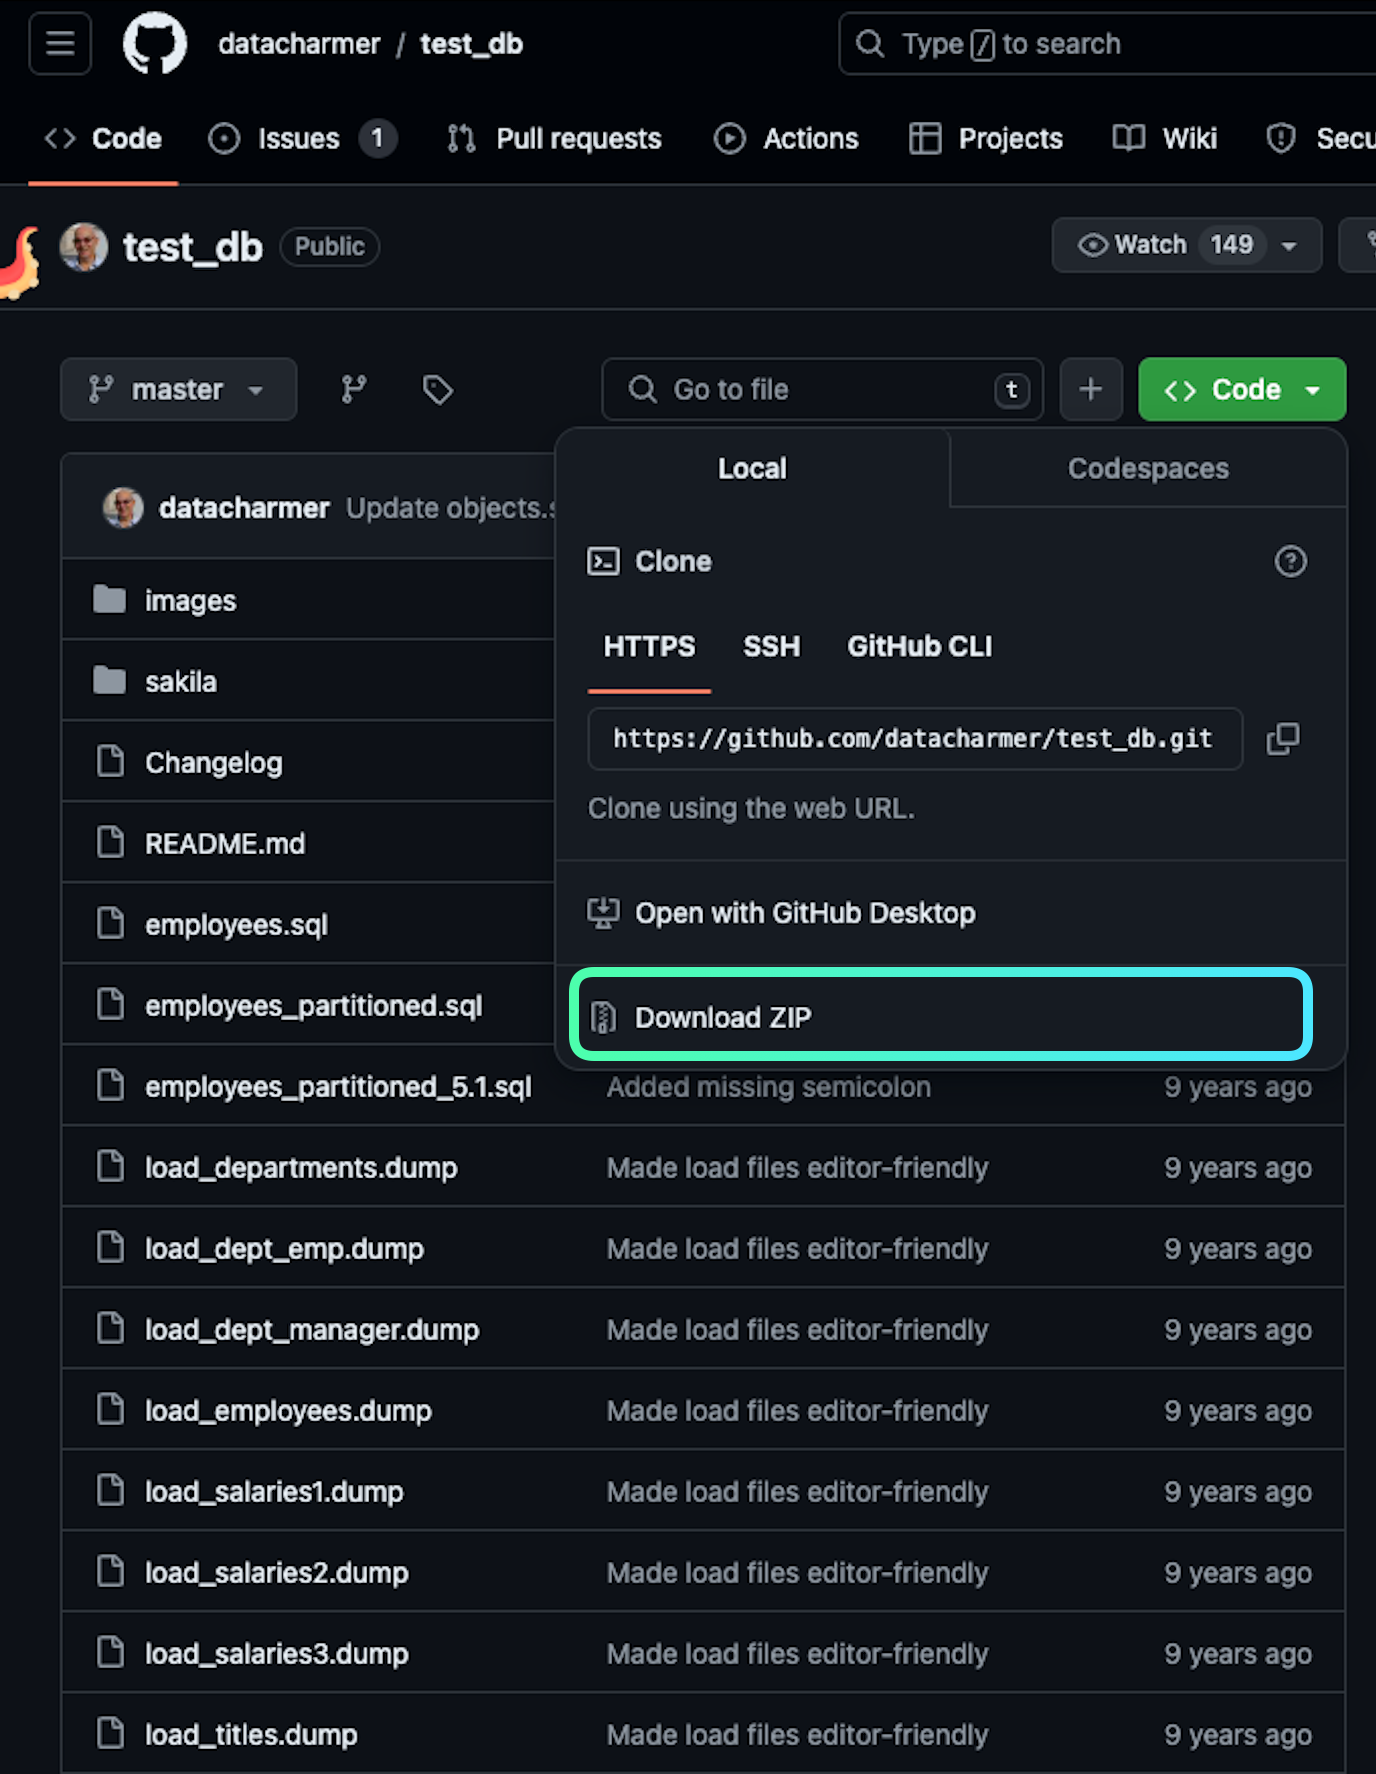Select the SSH clone option
Screen dimensions: 1376x1774
pyautogui.click(x=771, y=647)
